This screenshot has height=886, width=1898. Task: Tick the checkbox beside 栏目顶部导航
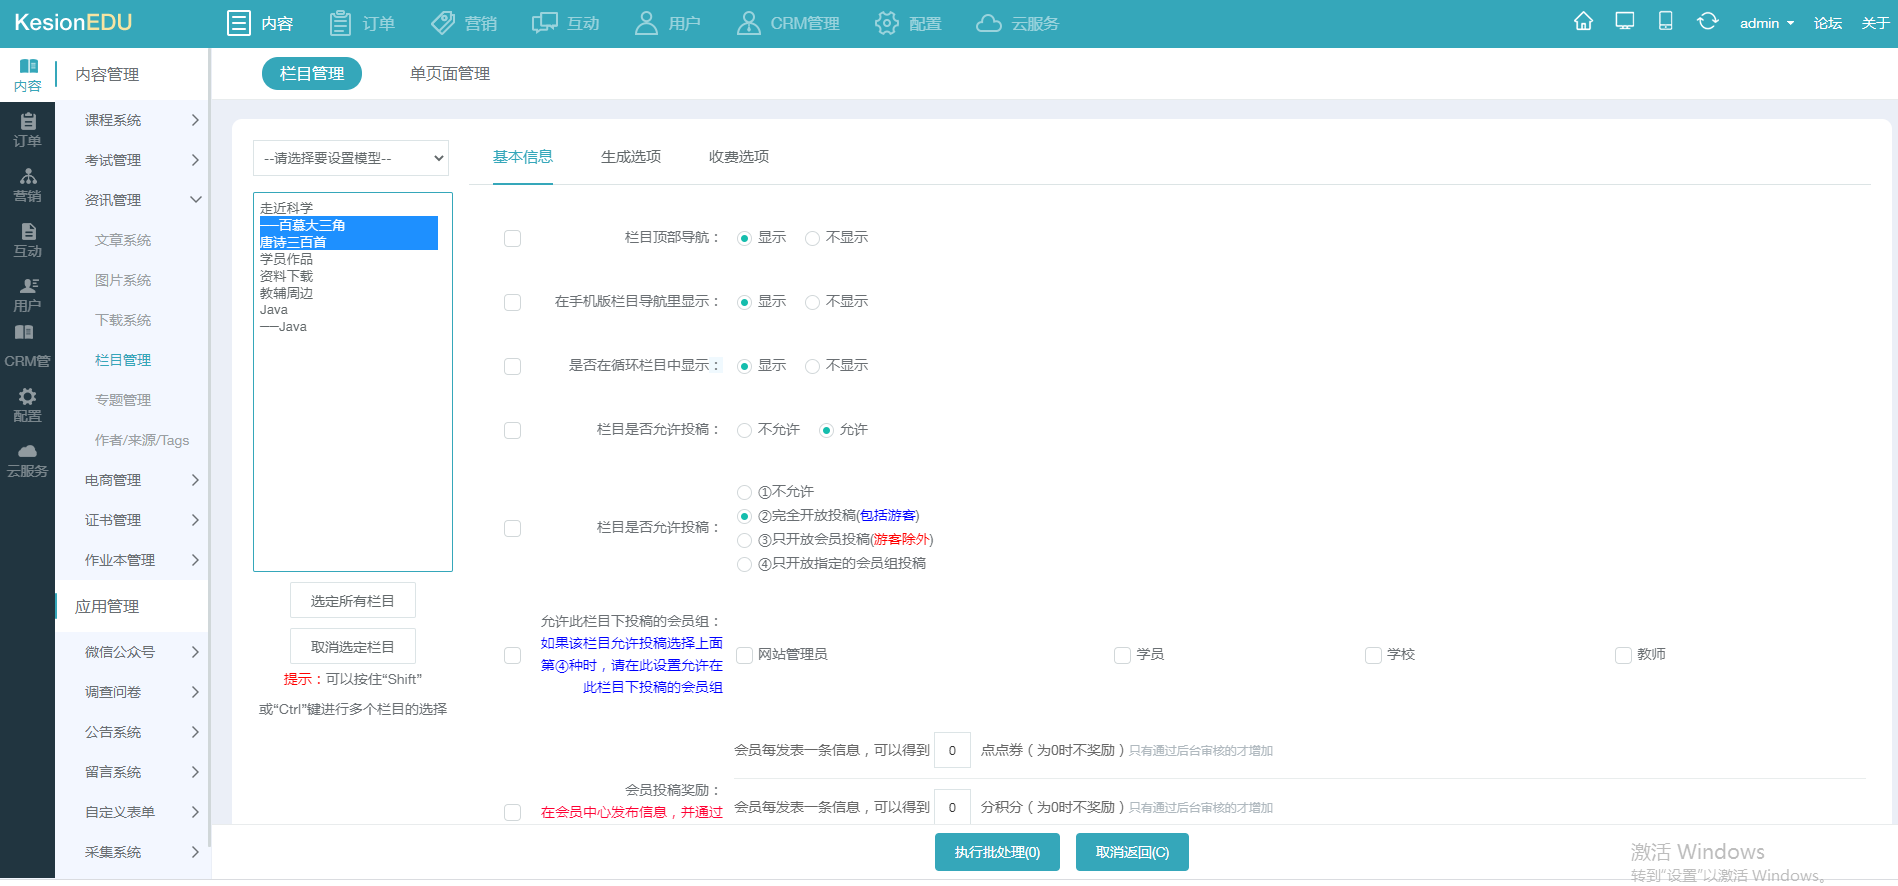point(513,239)
